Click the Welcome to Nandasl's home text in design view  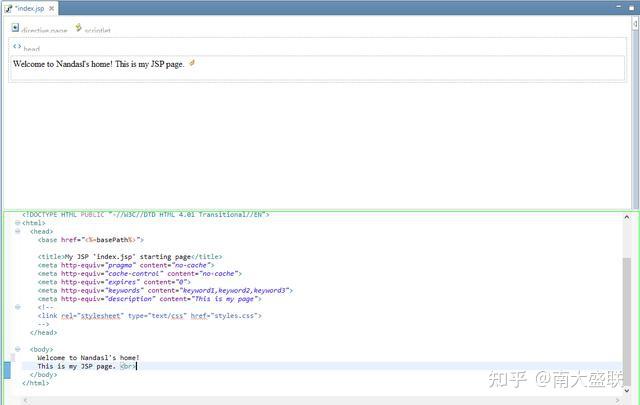coord(63,64)
